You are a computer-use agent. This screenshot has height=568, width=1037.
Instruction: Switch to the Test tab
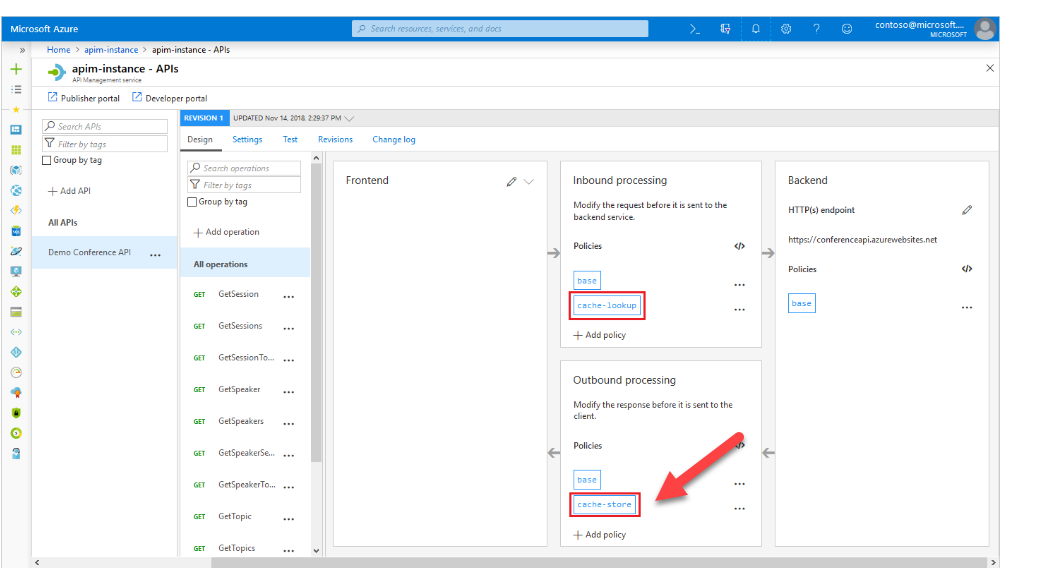point(290,140)
